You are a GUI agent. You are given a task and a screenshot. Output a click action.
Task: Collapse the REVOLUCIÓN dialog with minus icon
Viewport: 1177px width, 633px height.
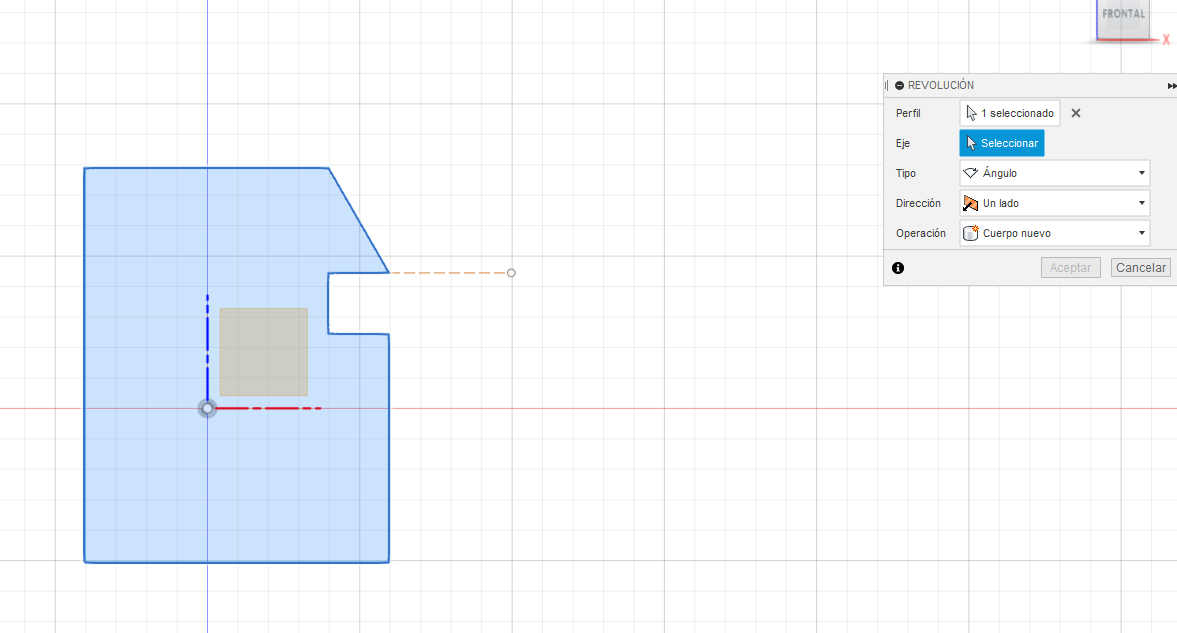(899, 86)
